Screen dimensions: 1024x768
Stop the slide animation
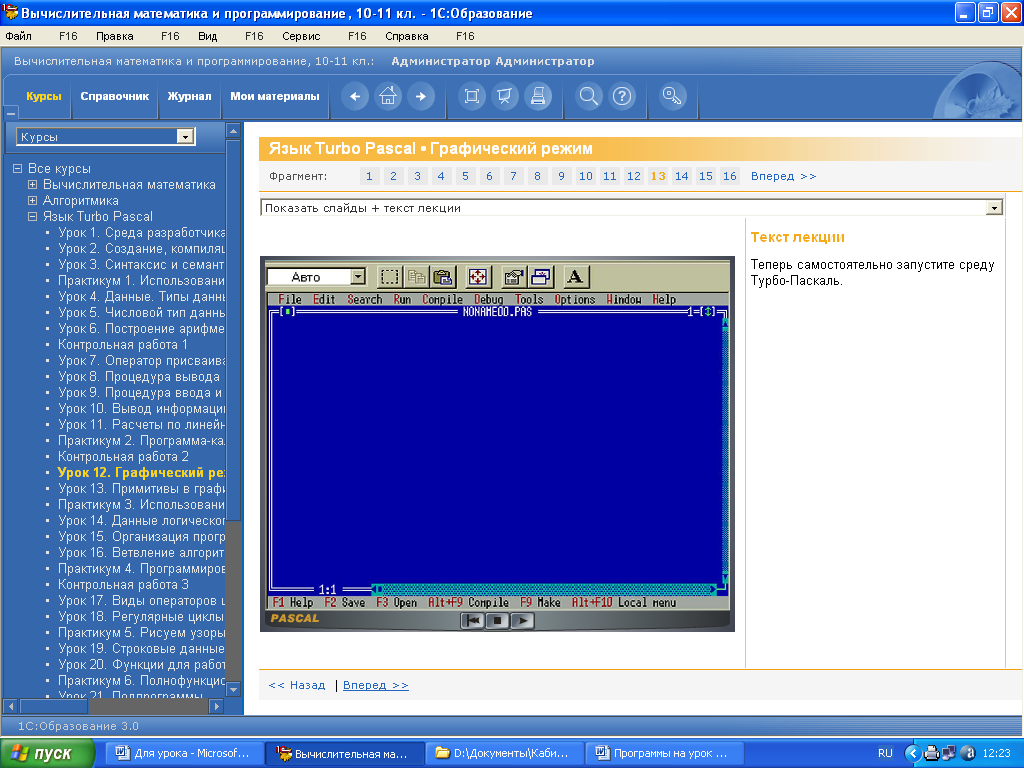pos(497,620)
